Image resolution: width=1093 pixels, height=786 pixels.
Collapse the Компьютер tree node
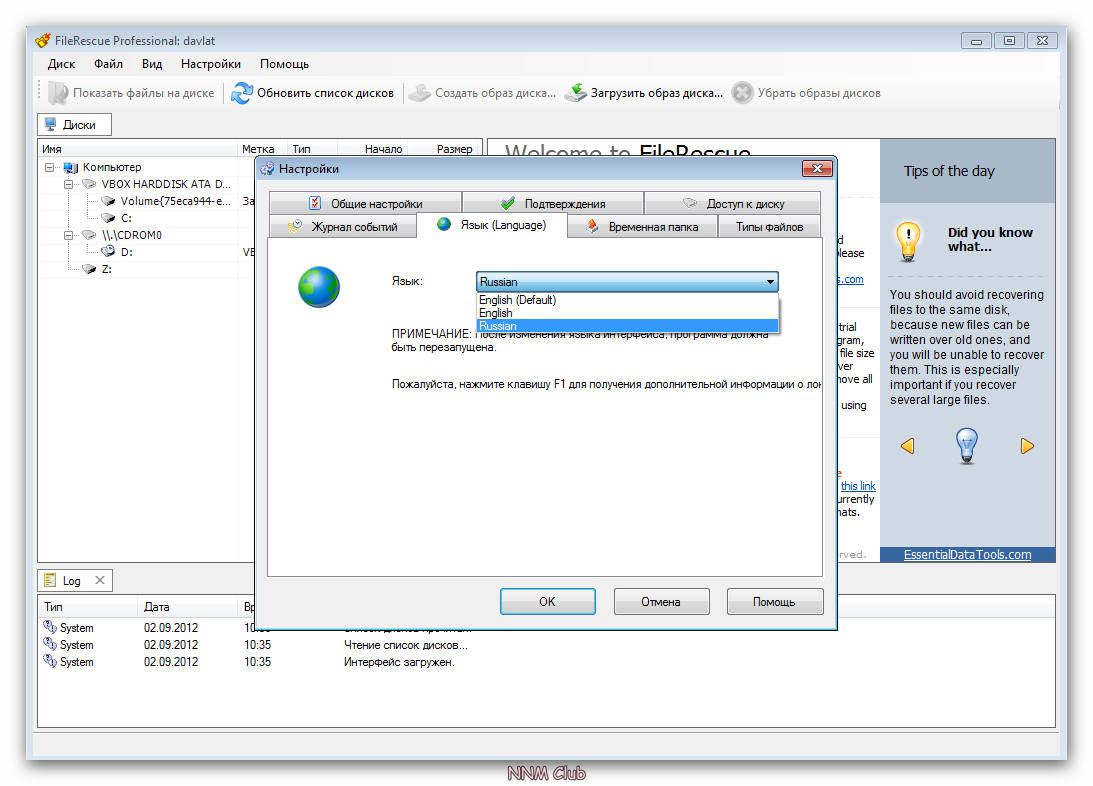coord(50,168)
